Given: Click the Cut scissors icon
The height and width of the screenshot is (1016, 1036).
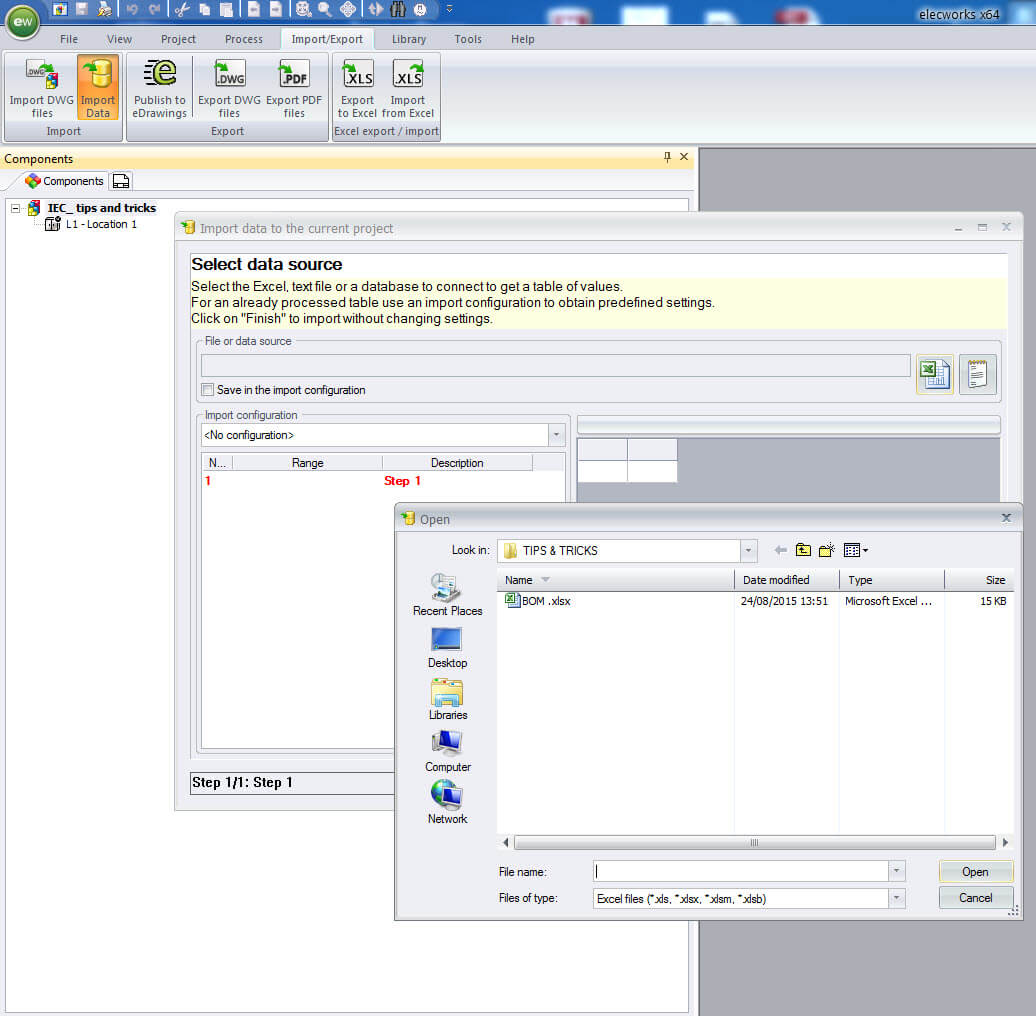Looking at the screenshot, I should click(182, 9).
